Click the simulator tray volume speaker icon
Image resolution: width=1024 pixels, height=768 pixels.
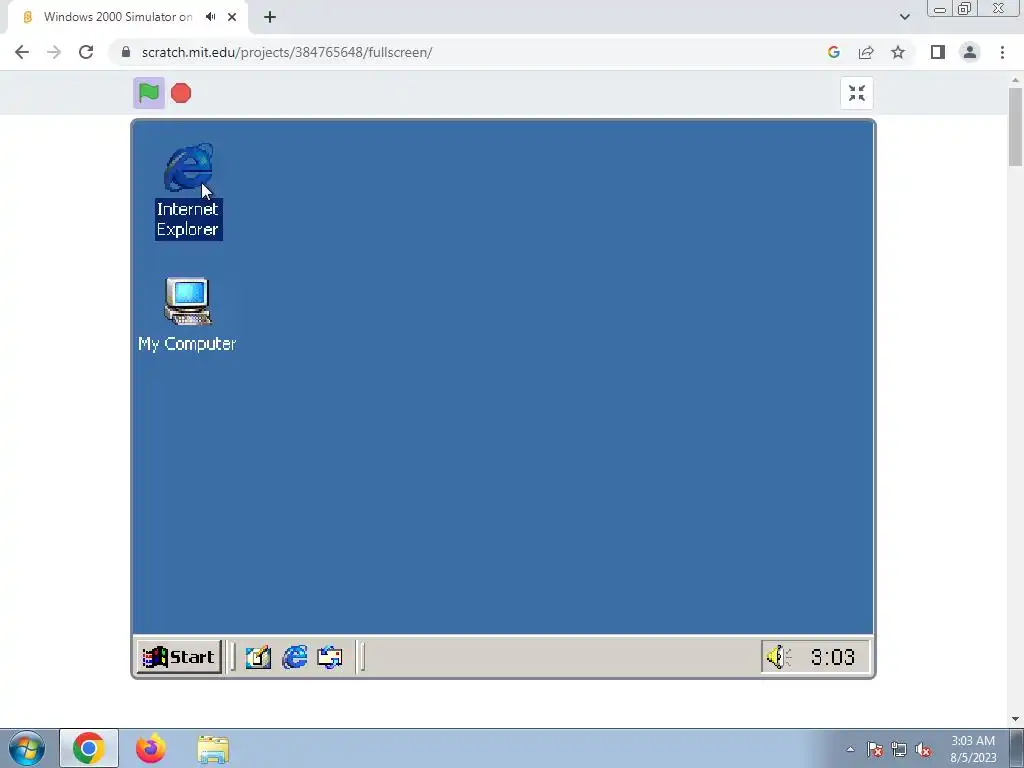(x=778, y=656)
